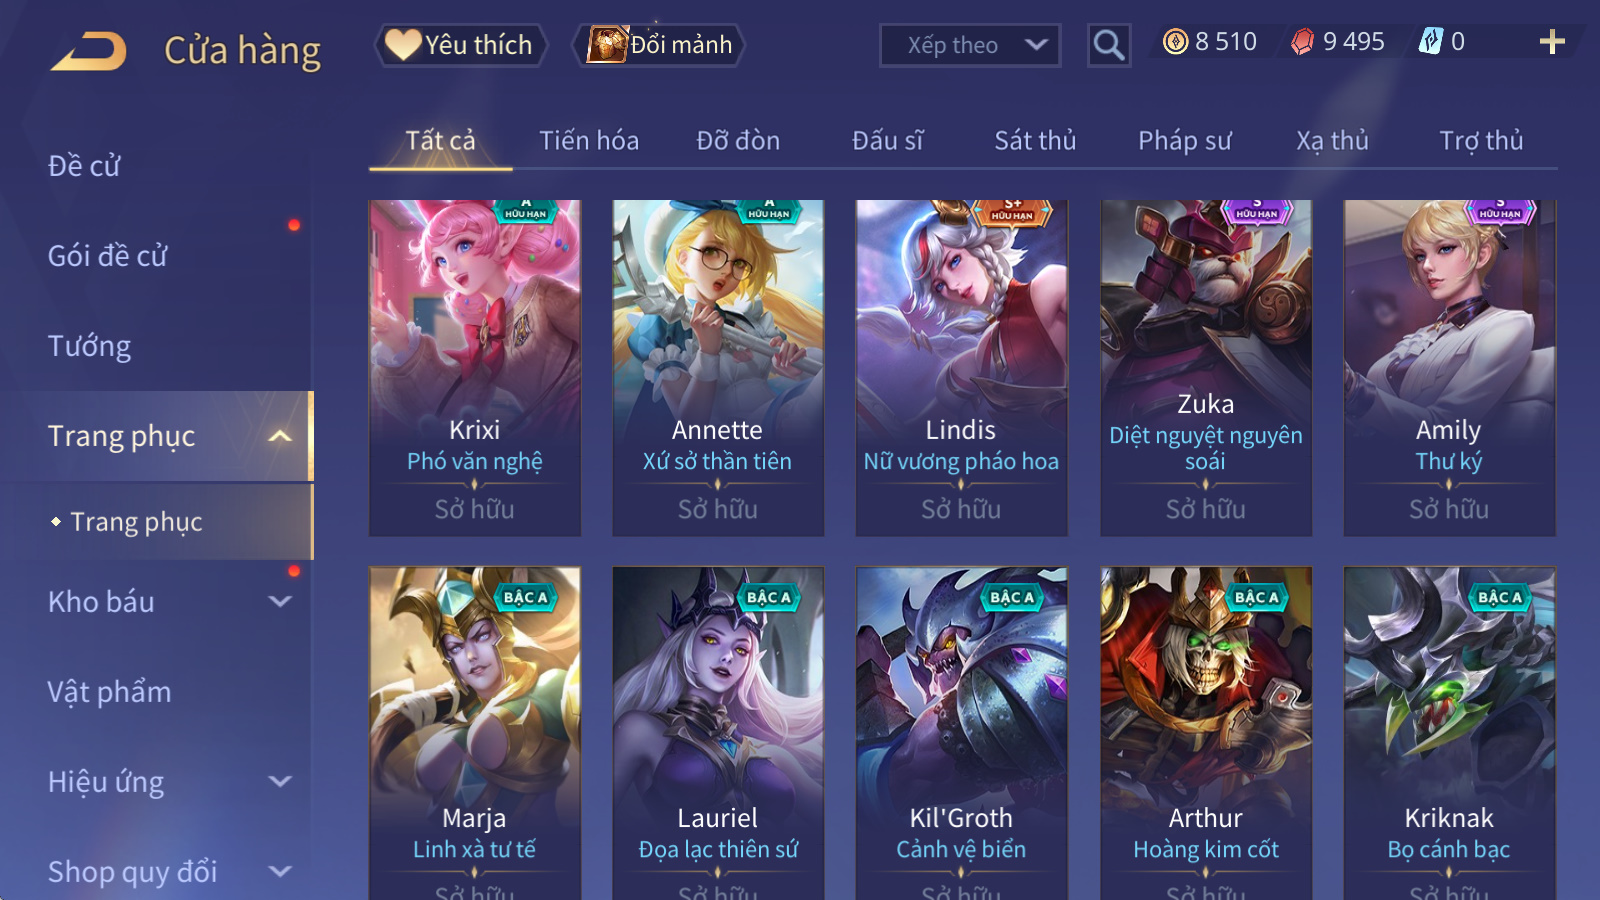The image size is (1600, 900).
Task: Tap the gold coin balance icon
Action: (x=1176, y=41)
